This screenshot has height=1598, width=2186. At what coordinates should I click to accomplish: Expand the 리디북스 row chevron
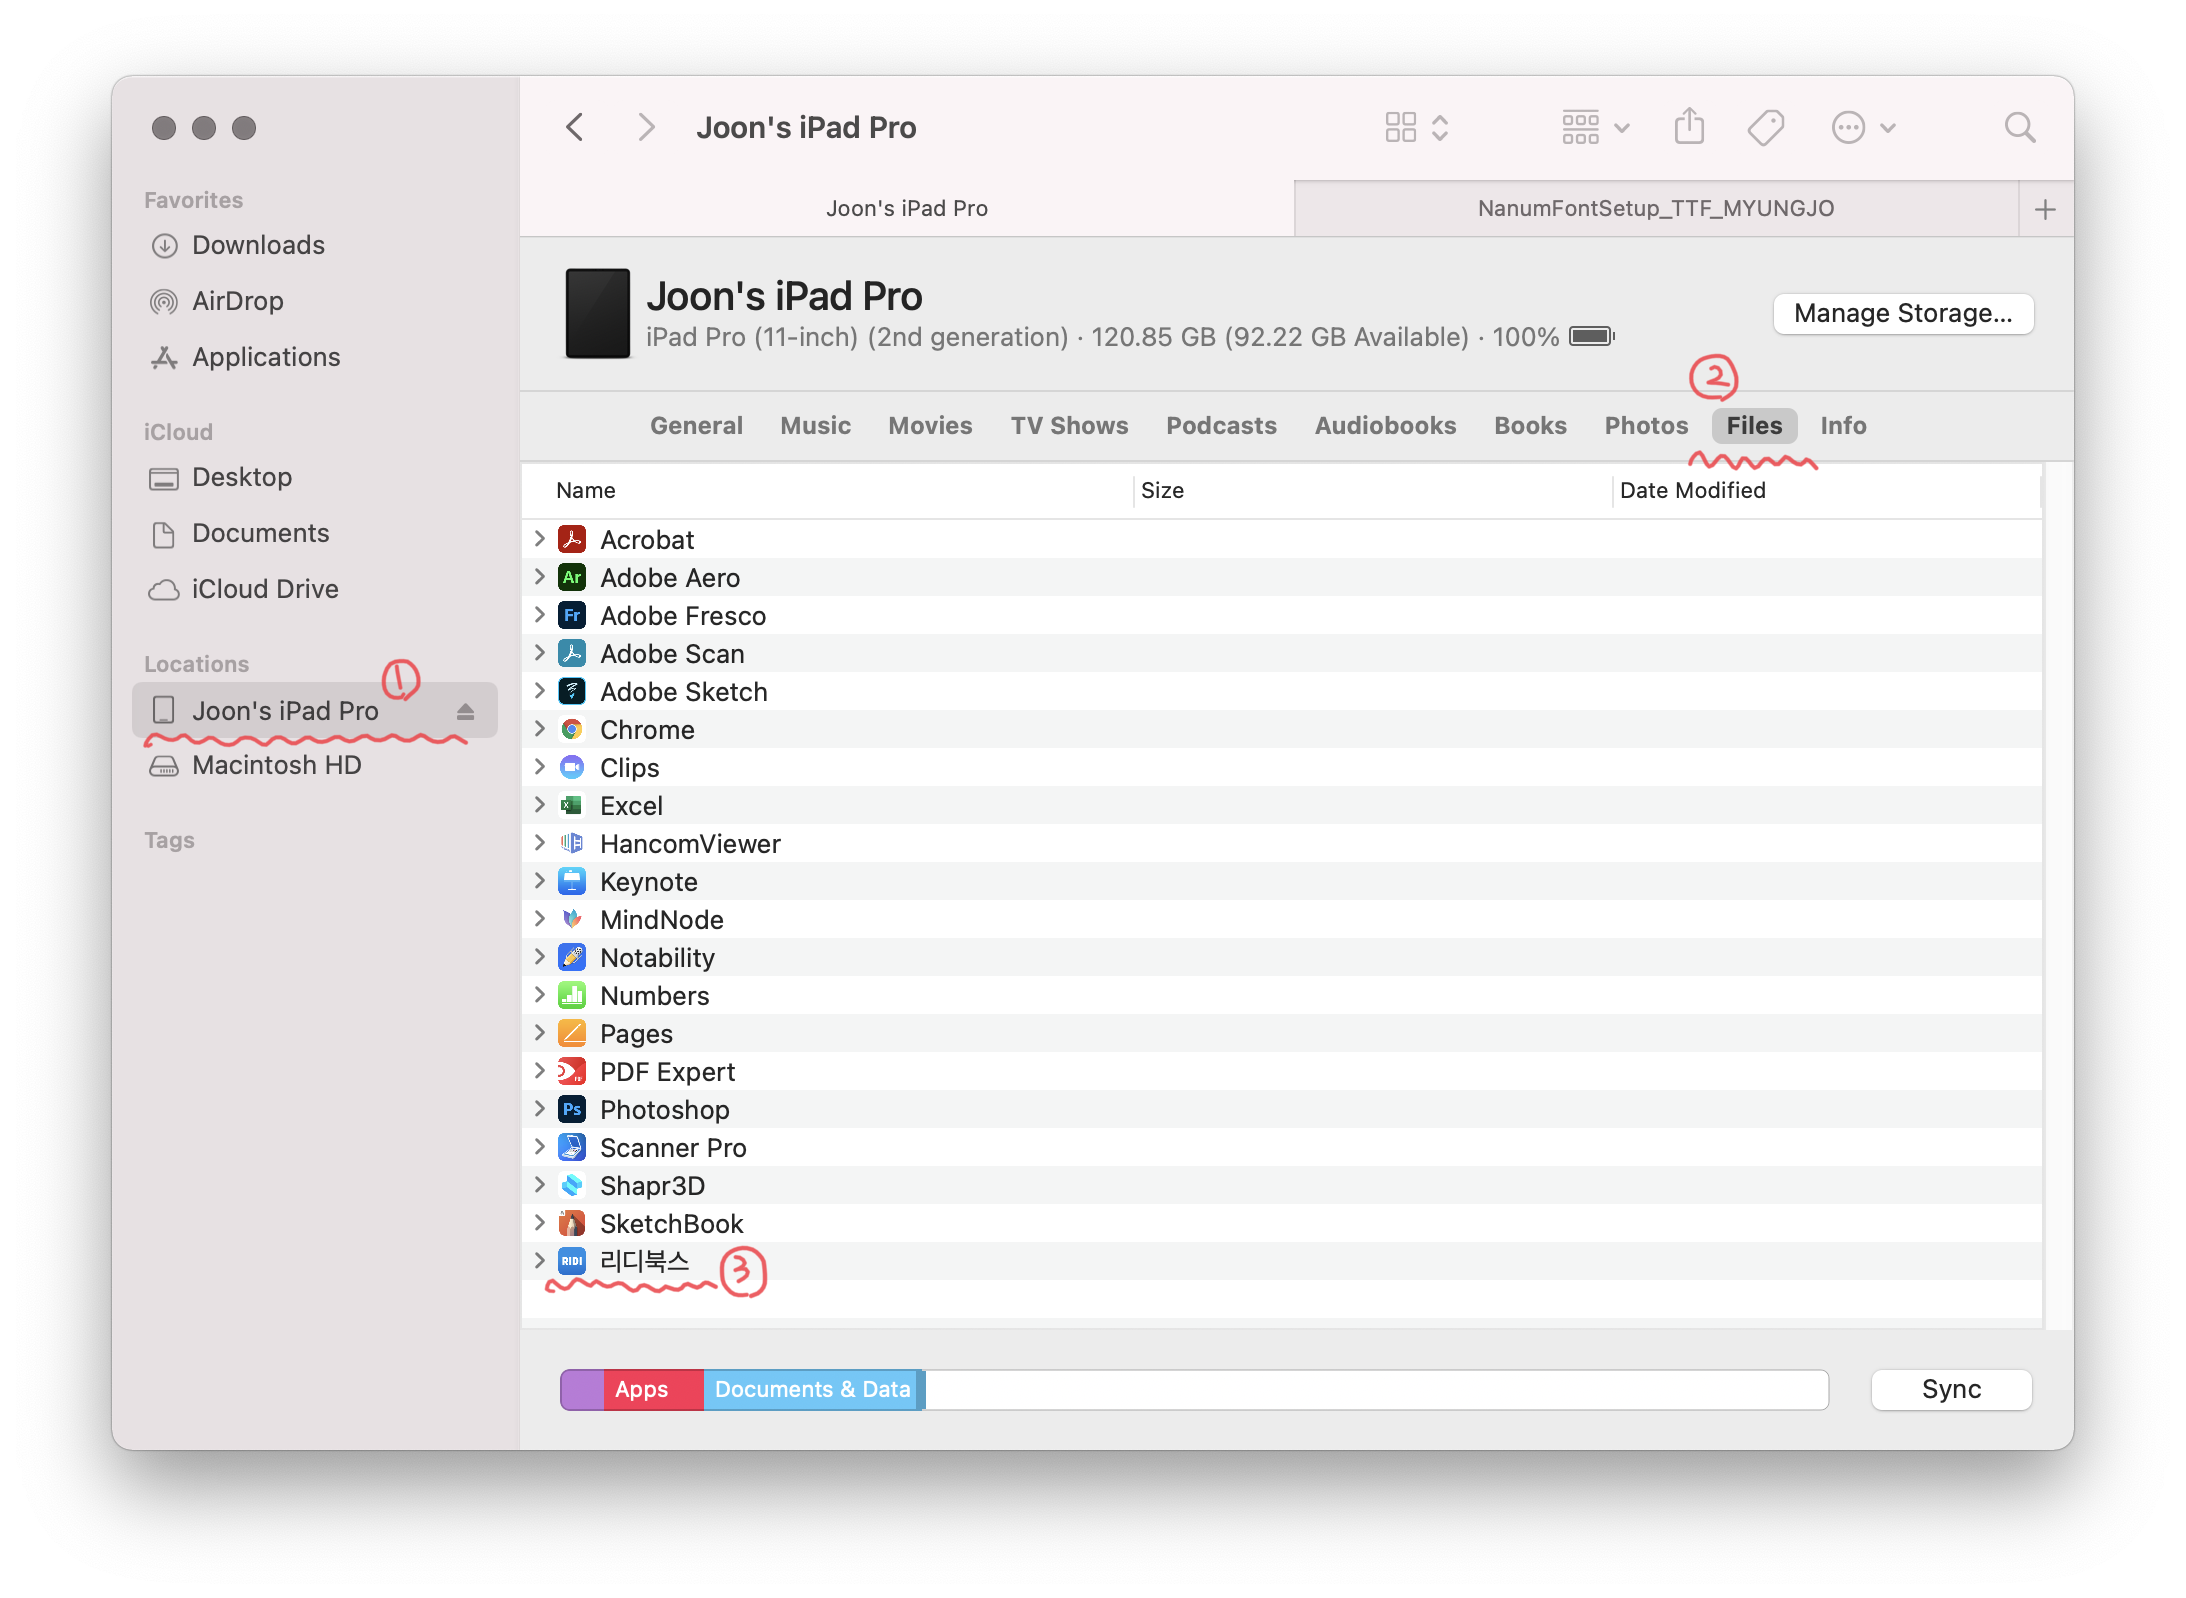540,1260
